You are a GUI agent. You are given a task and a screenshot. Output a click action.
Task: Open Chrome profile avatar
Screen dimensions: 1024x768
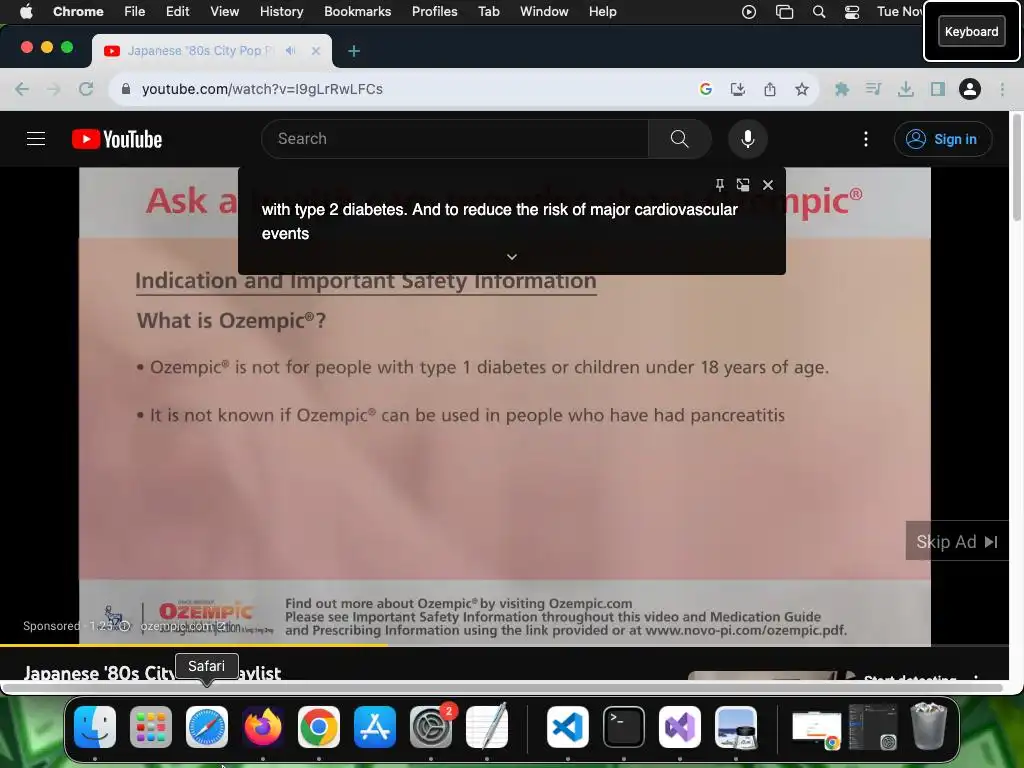970,89
